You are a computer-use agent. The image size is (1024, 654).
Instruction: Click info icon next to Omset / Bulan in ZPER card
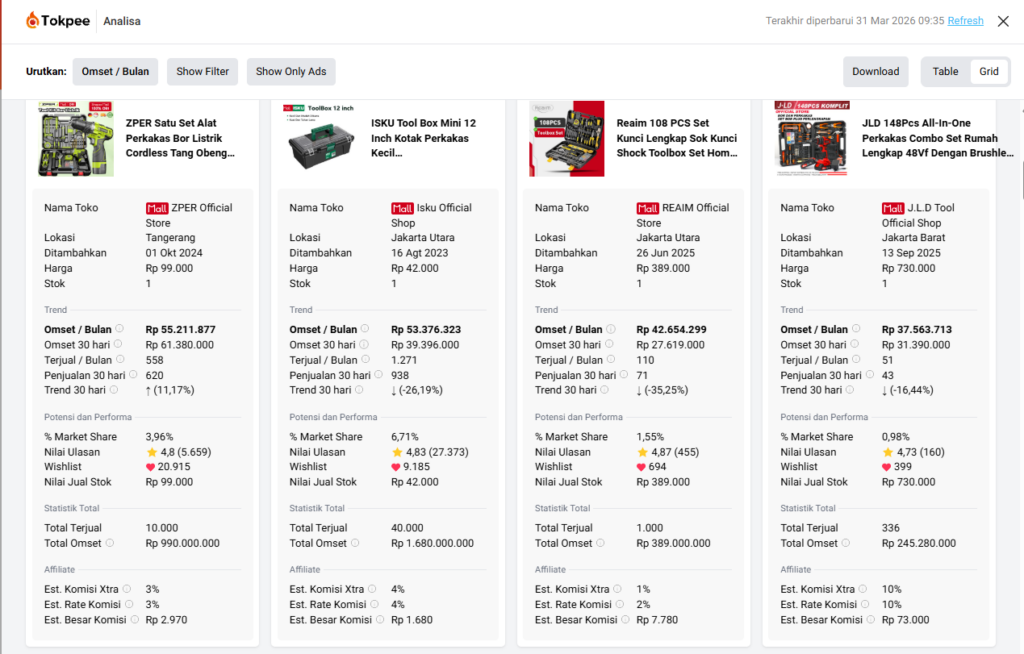[x=120, y=329]
